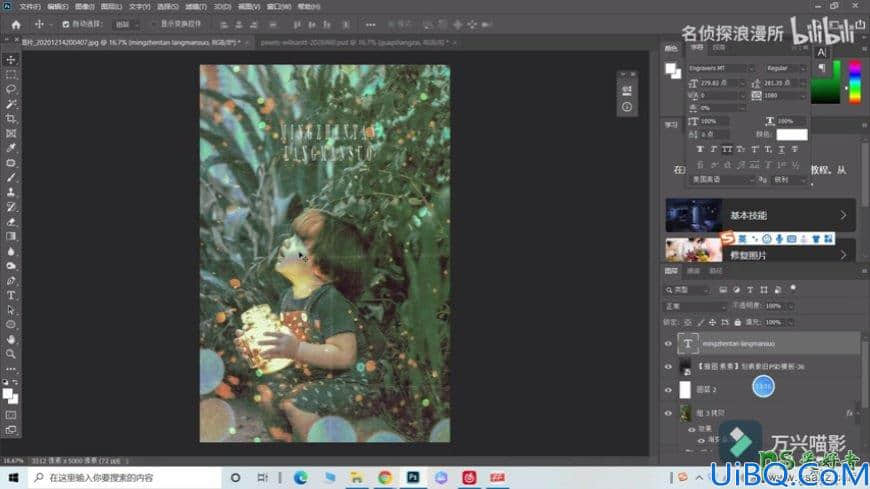Select the Hand tool
The image size is (870, 489).
click(x=11, y=339)
